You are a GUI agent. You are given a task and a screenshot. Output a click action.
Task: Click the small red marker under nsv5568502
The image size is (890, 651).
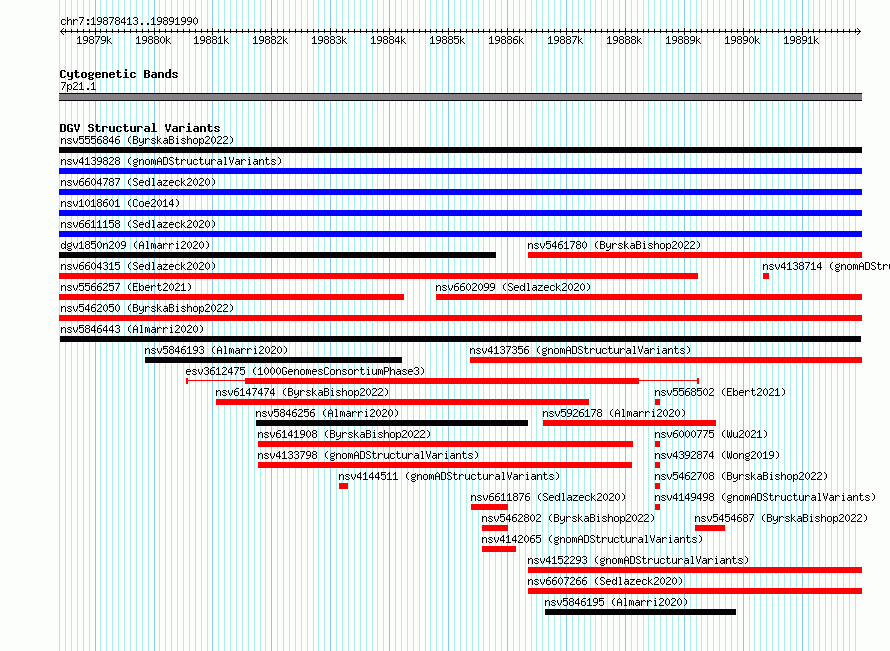pyautogui.click(x=657, y=402)
